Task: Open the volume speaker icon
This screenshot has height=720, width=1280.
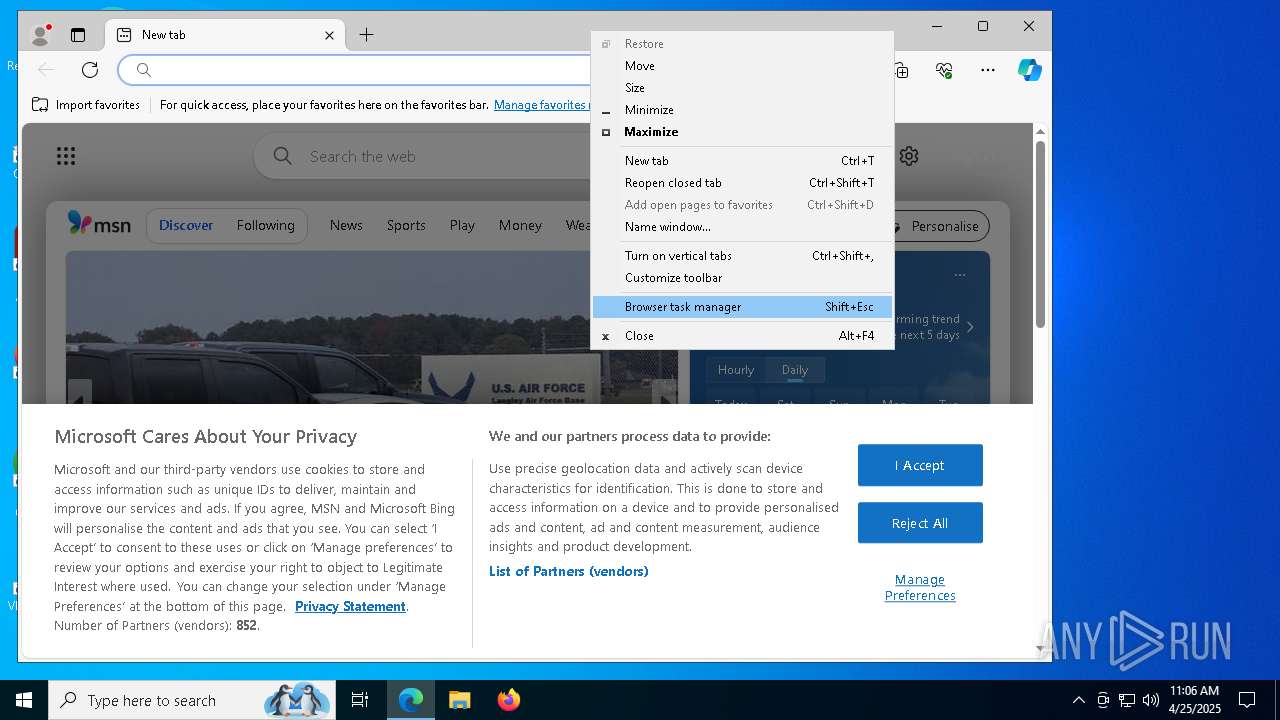Action: (x=1151, y=700)
